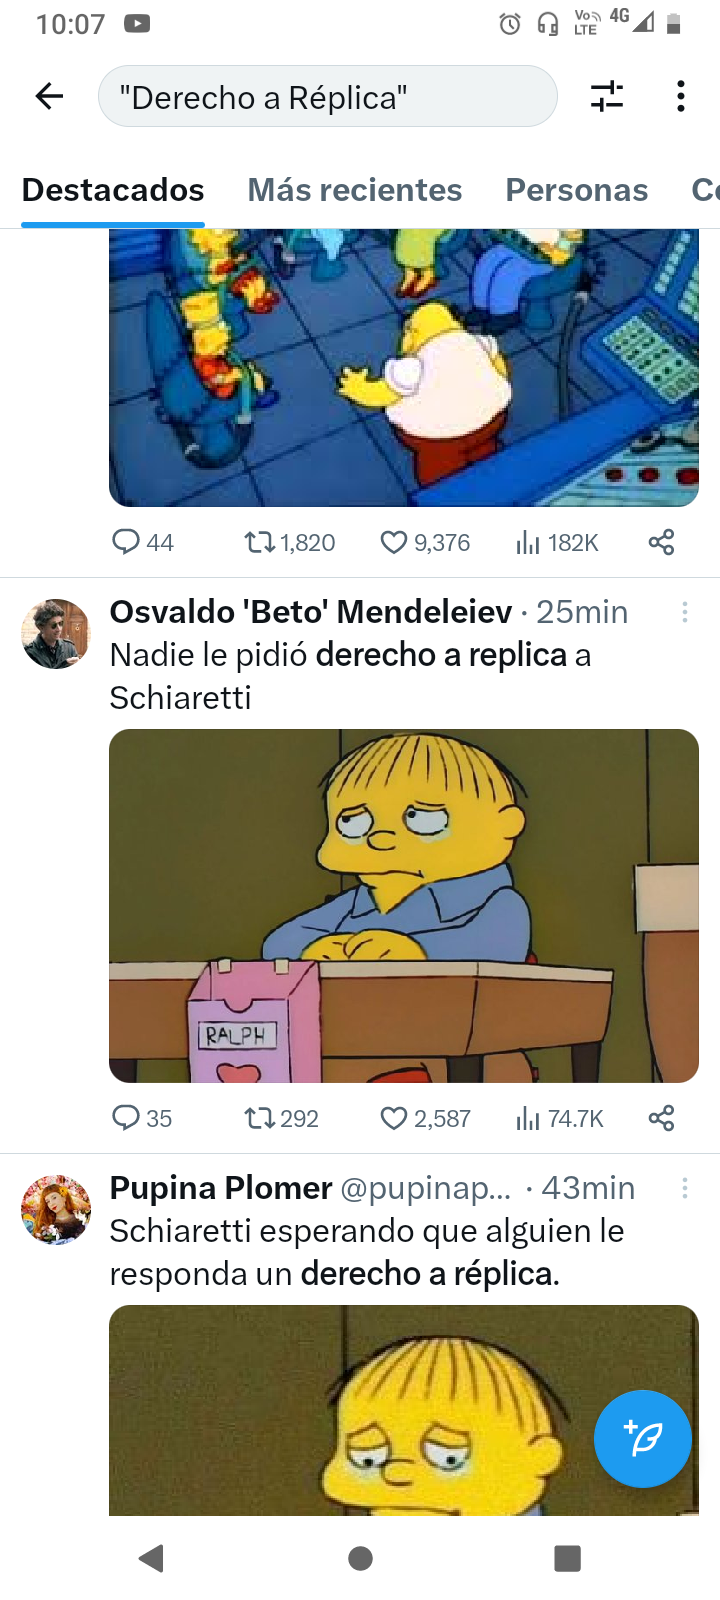Screen dimensions: 720x1600
Task: Share the post with 182K views
Action: pos(661,543)
